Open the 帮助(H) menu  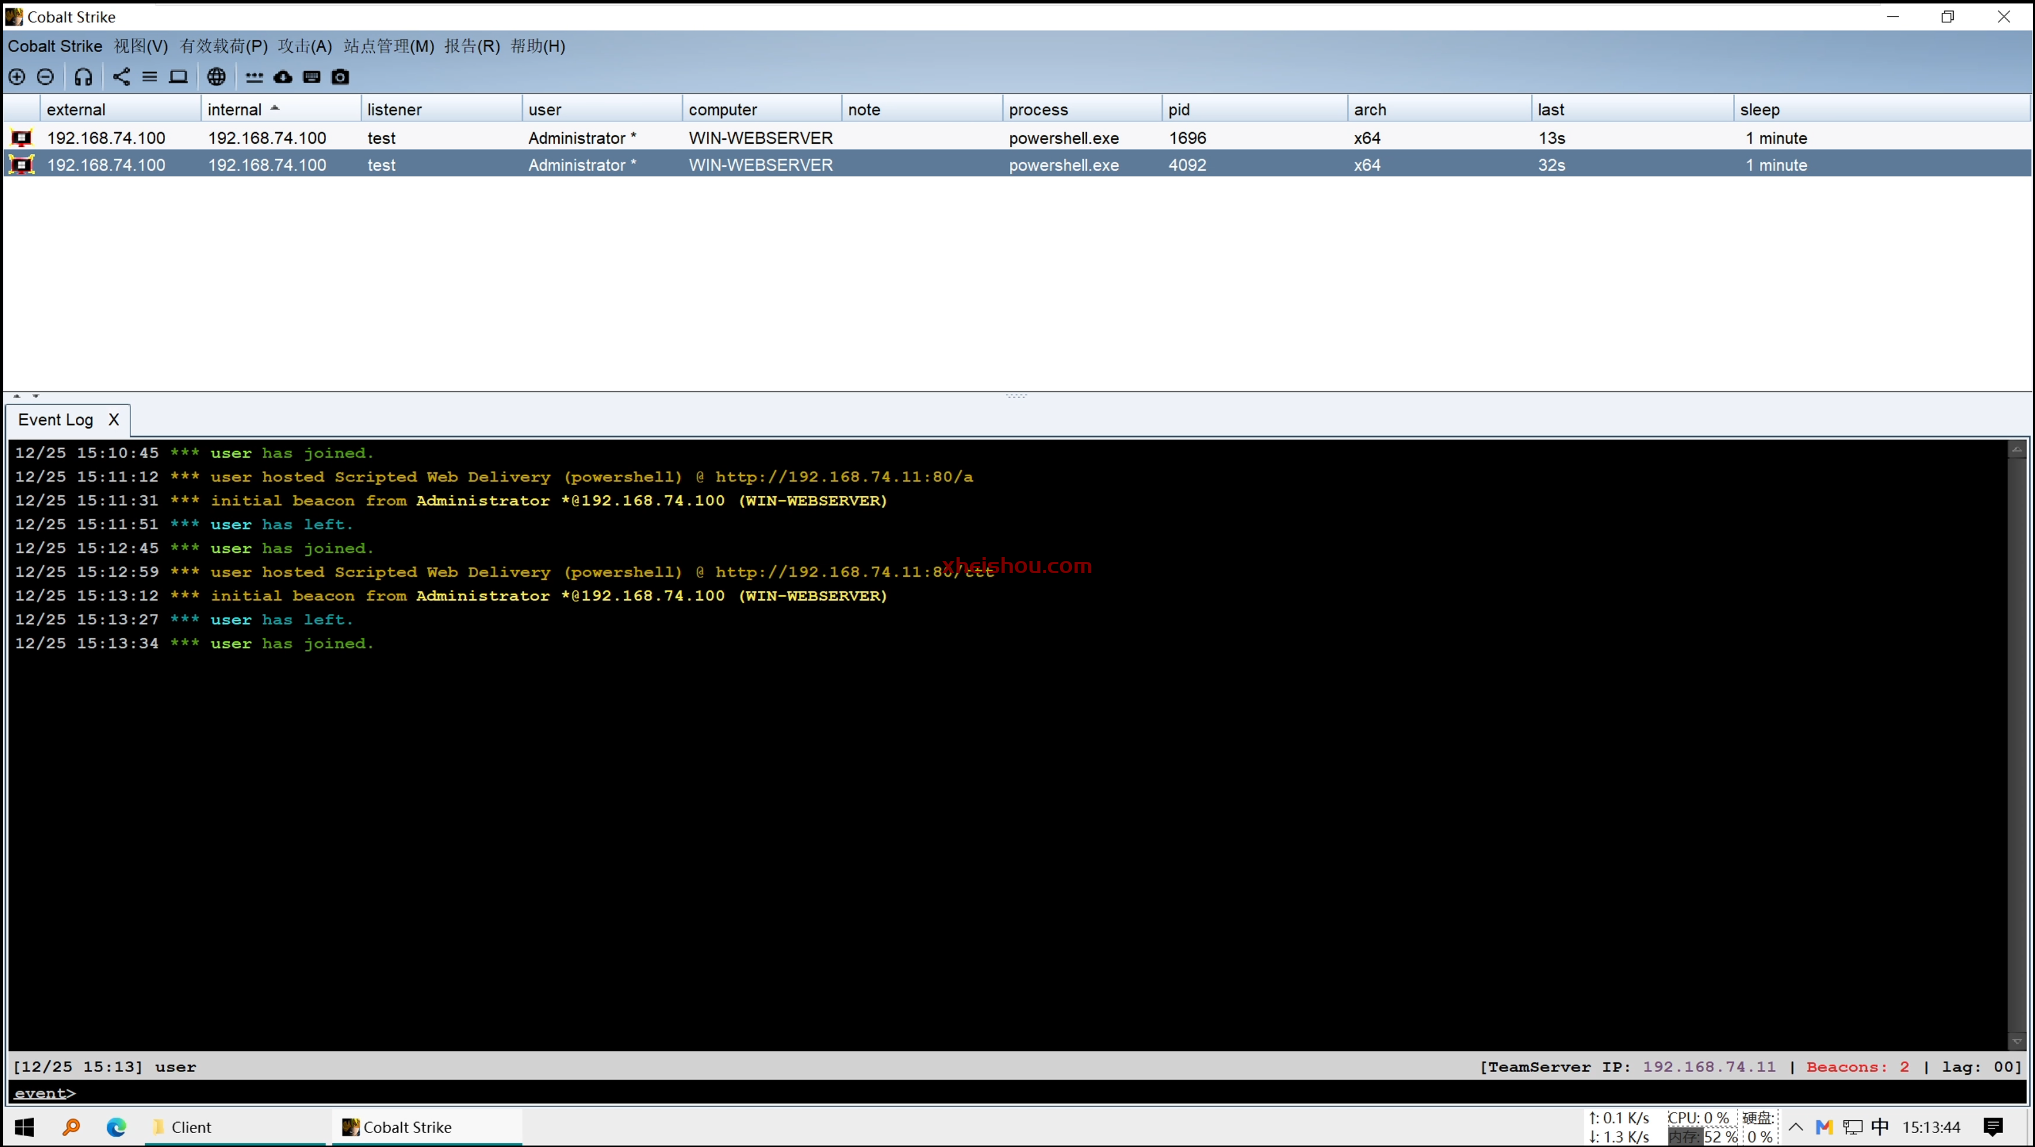click(538, 46)
